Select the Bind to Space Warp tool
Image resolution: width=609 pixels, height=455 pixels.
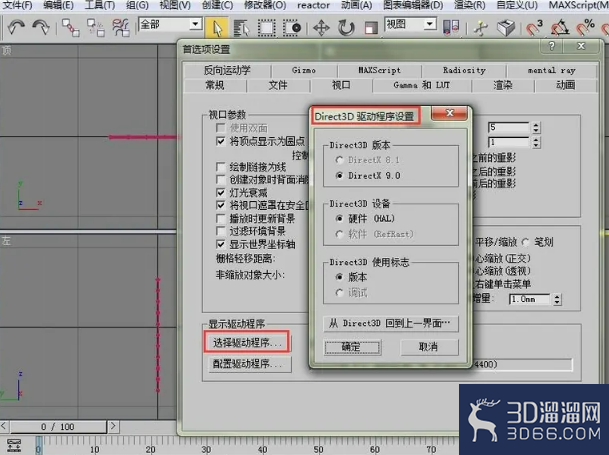[x=121, y=28]
